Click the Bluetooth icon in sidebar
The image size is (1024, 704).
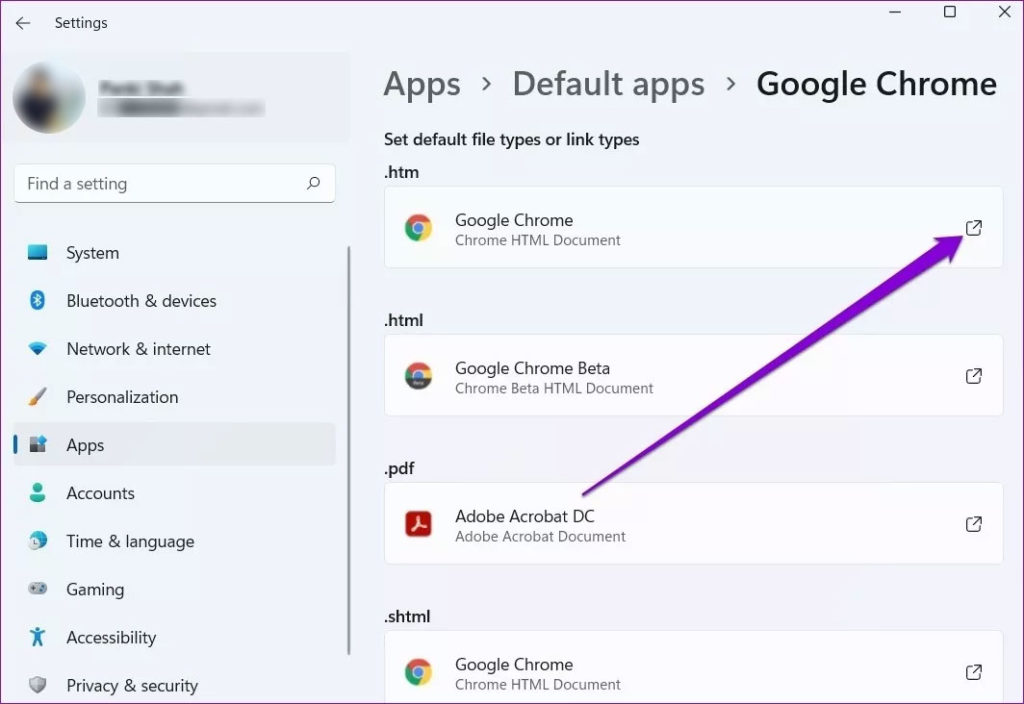[x=37, y=300]
